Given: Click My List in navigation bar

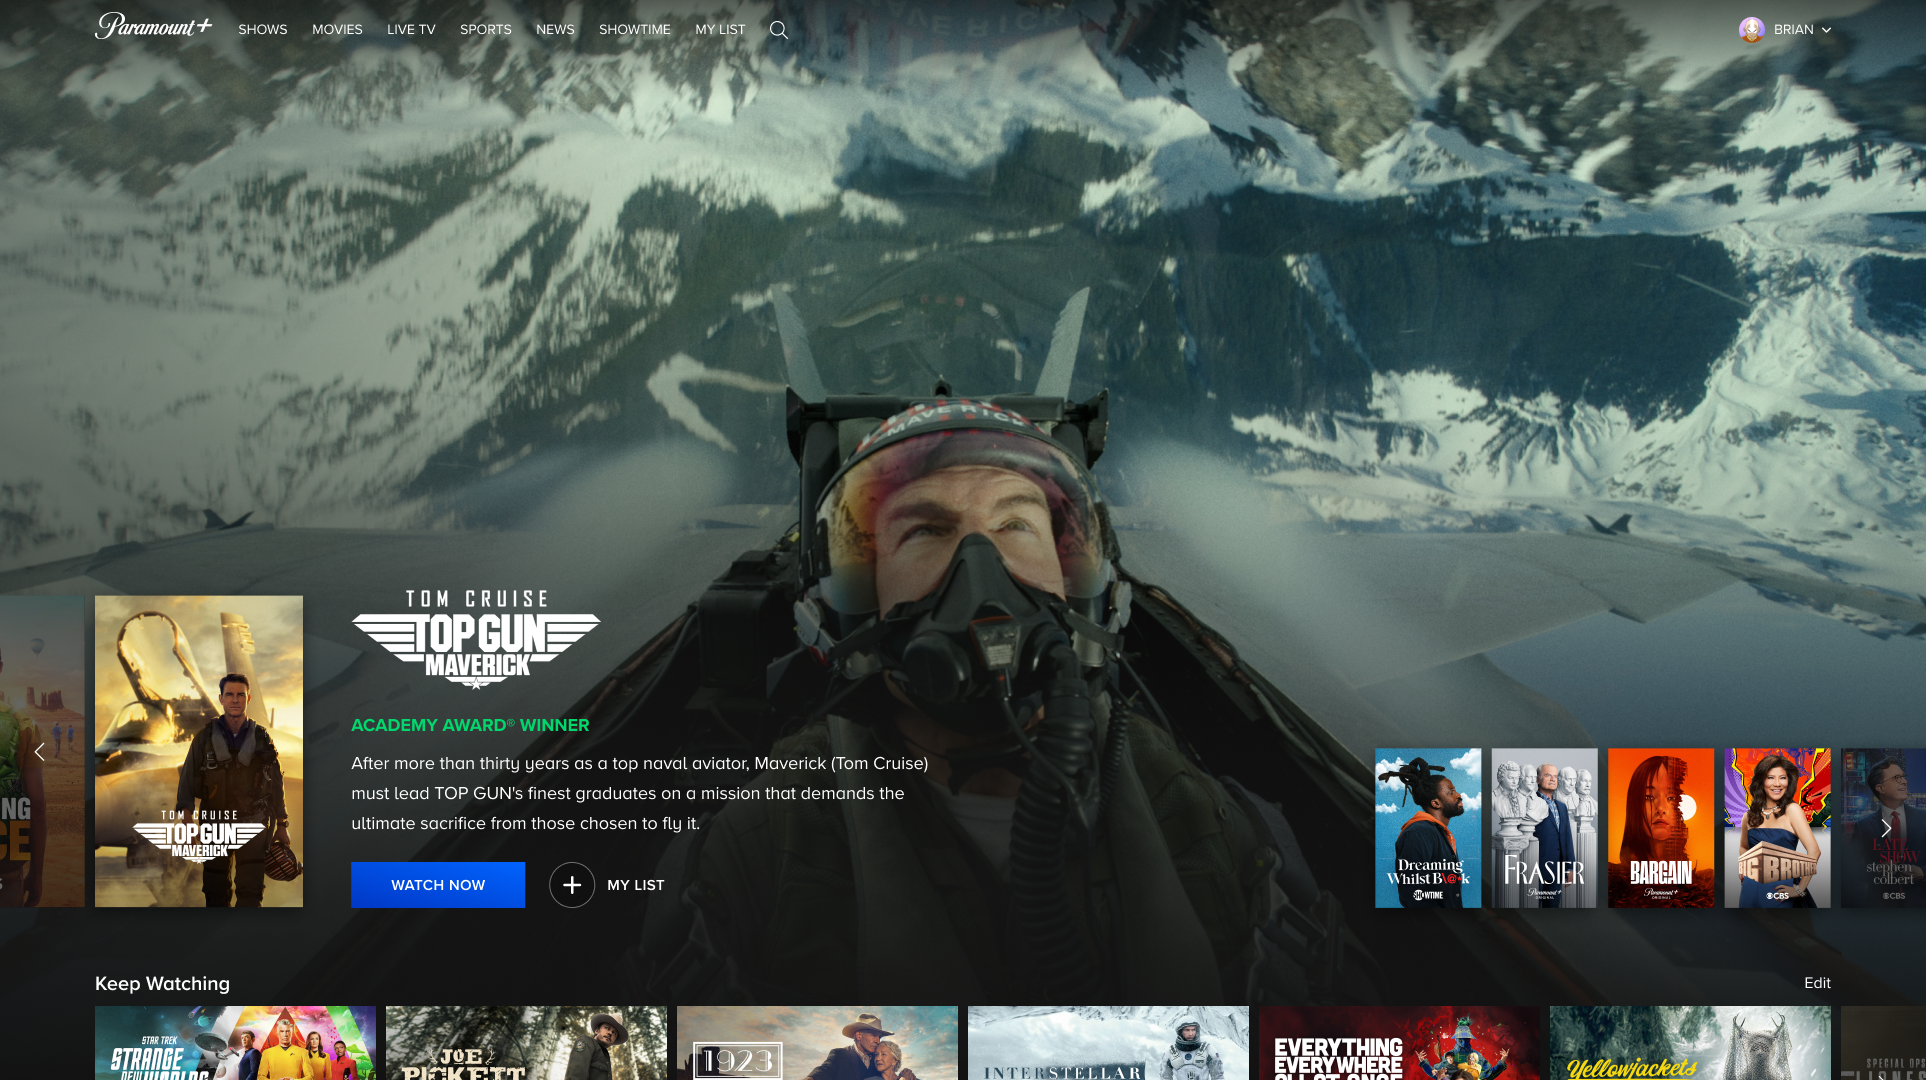Looking at the screenshot, I should click(720, 30).
